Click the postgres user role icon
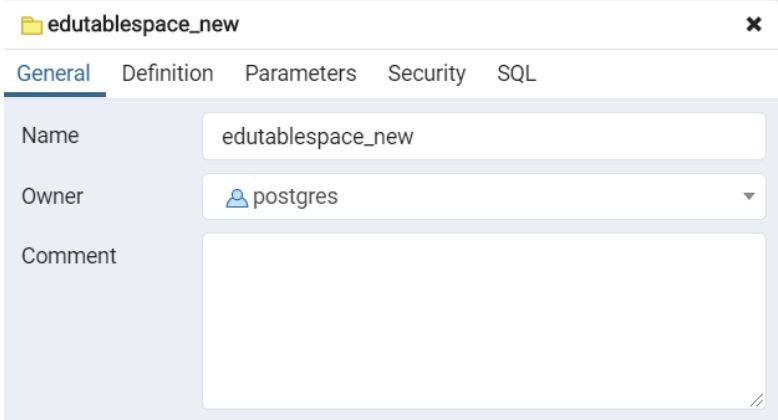The image size is (778, 420). click(x=232, y=197)
